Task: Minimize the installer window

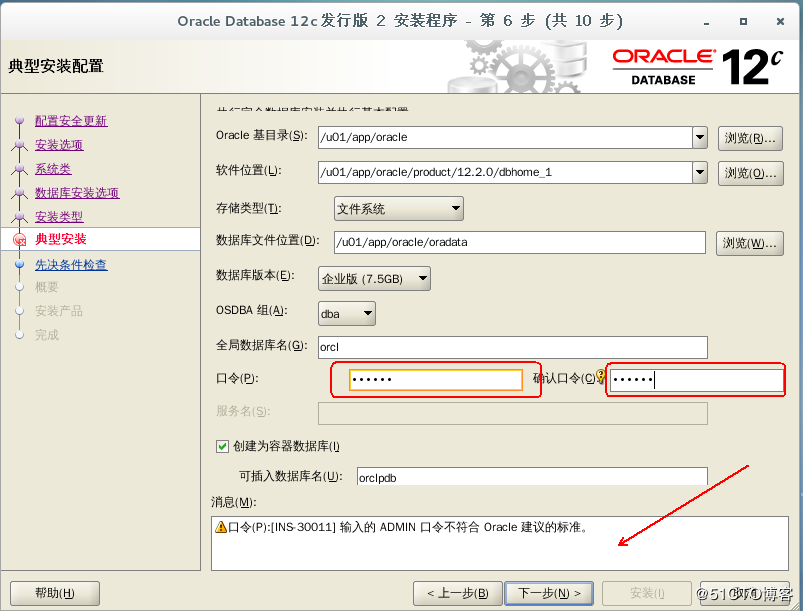Action: coord(707,22)
